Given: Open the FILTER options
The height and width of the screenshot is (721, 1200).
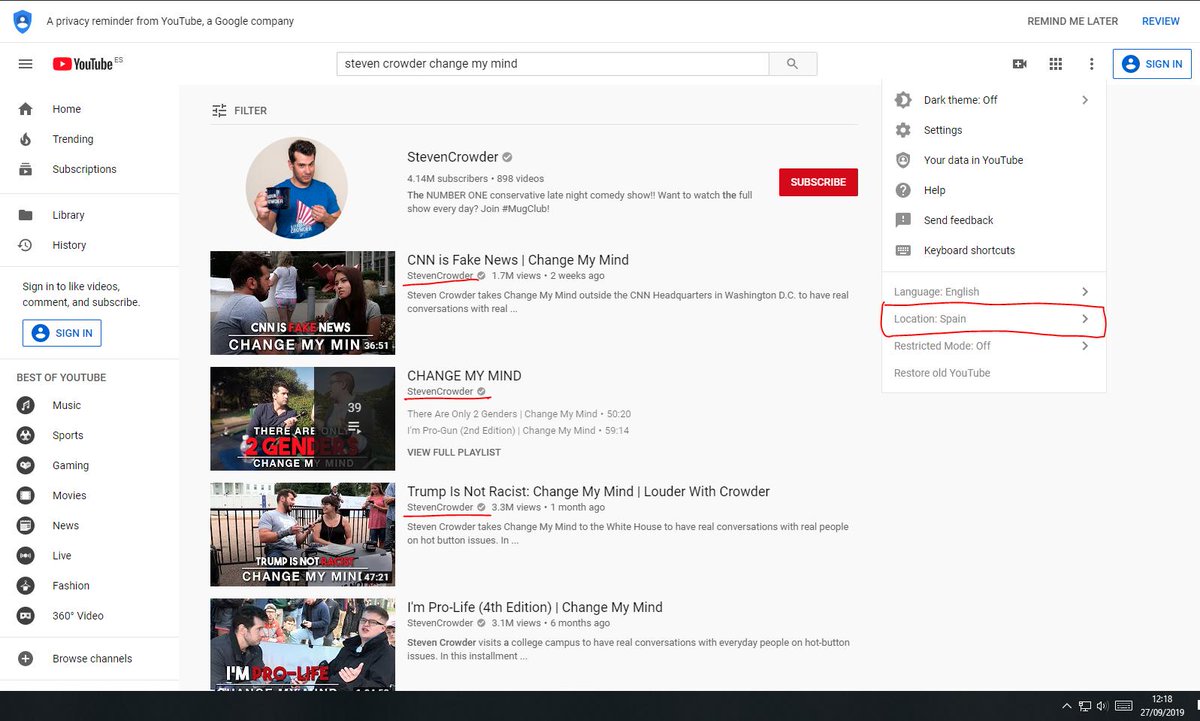Looking at the screenshot, I should pyautogui.click(x=239, y=111).
